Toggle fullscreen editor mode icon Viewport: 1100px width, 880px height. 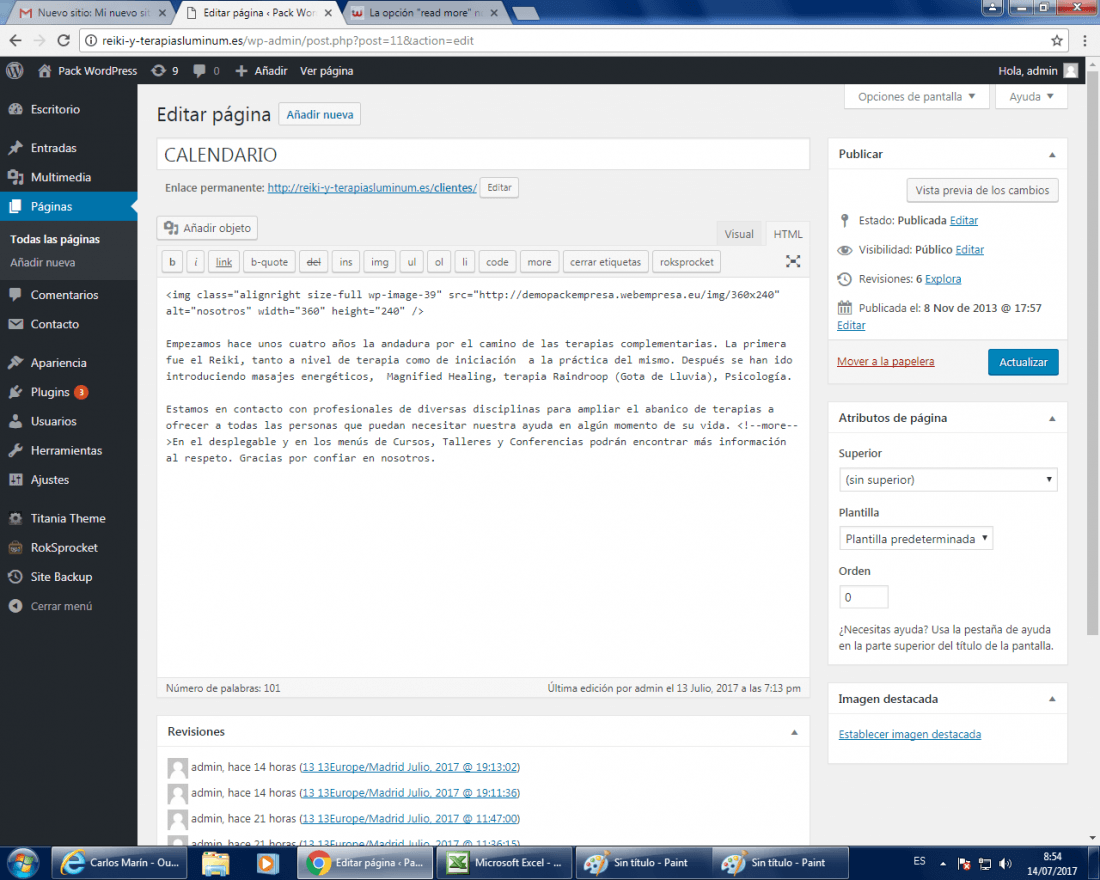[793, 262]
